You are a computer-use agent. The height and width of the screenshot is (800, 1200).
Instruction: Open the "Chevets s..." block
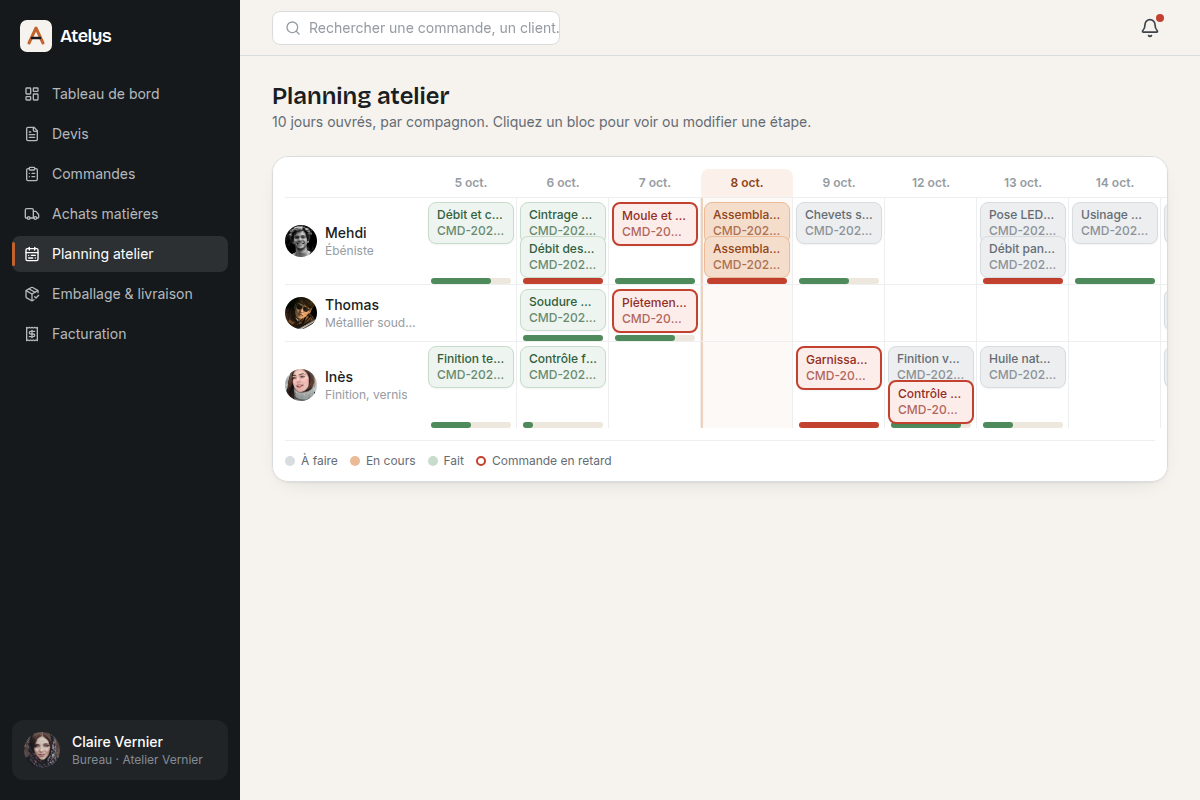pos(839,223)
